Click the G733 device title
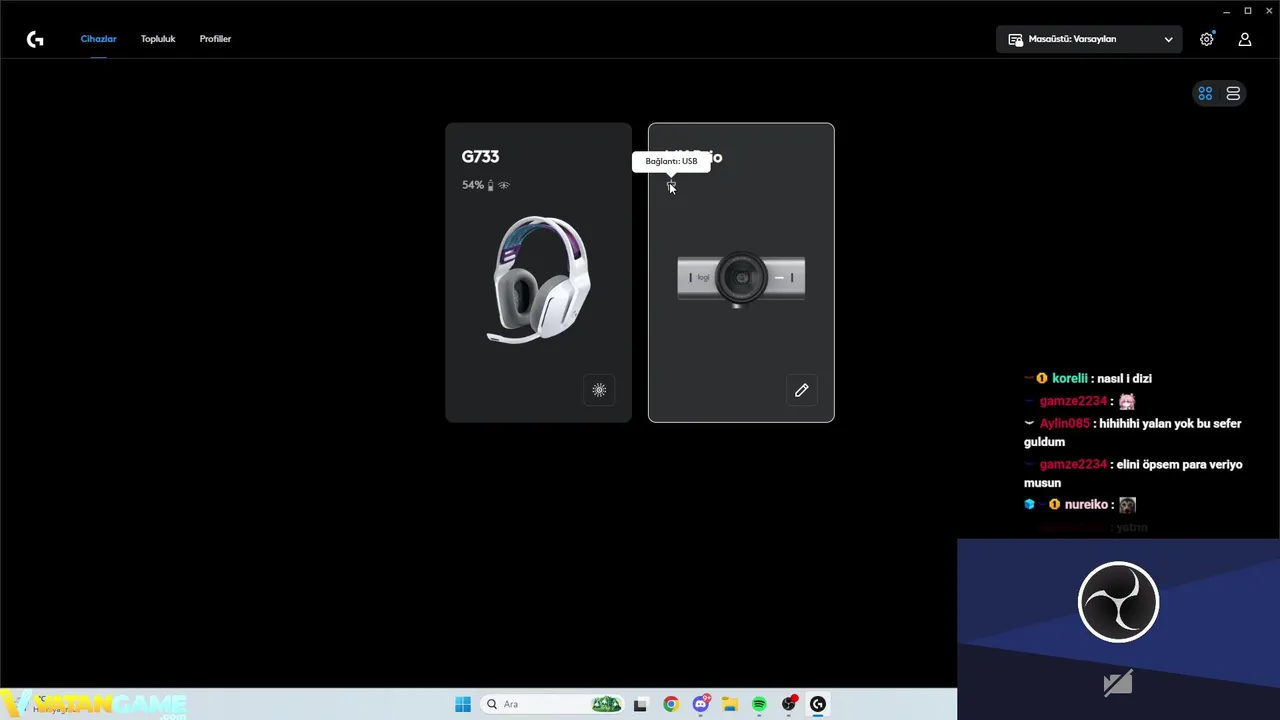1280x720 pixels. tap(480, 157)
